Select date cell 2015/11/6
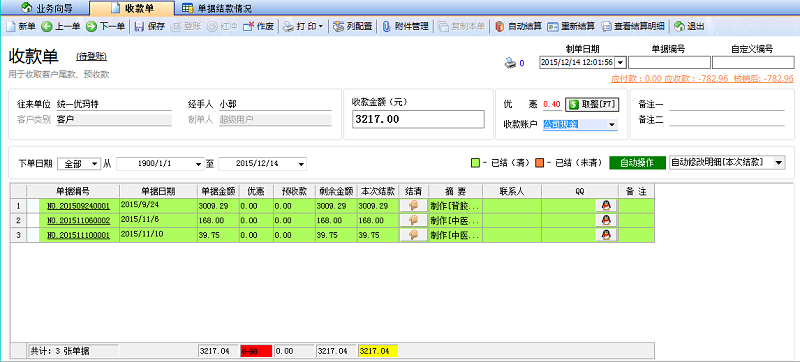The height and width of the screenshot is (362, 800). tap(158, 220)
